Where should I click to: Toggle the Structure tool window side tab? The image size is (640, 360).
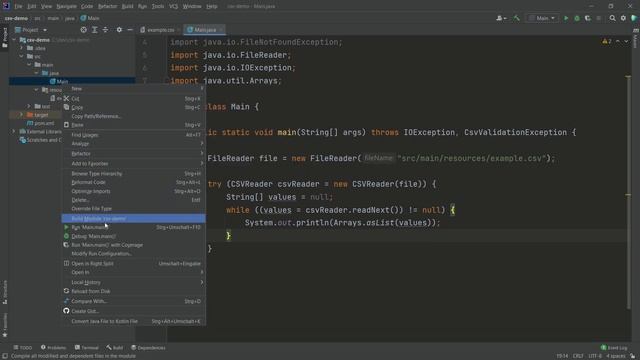coord(4,292)
